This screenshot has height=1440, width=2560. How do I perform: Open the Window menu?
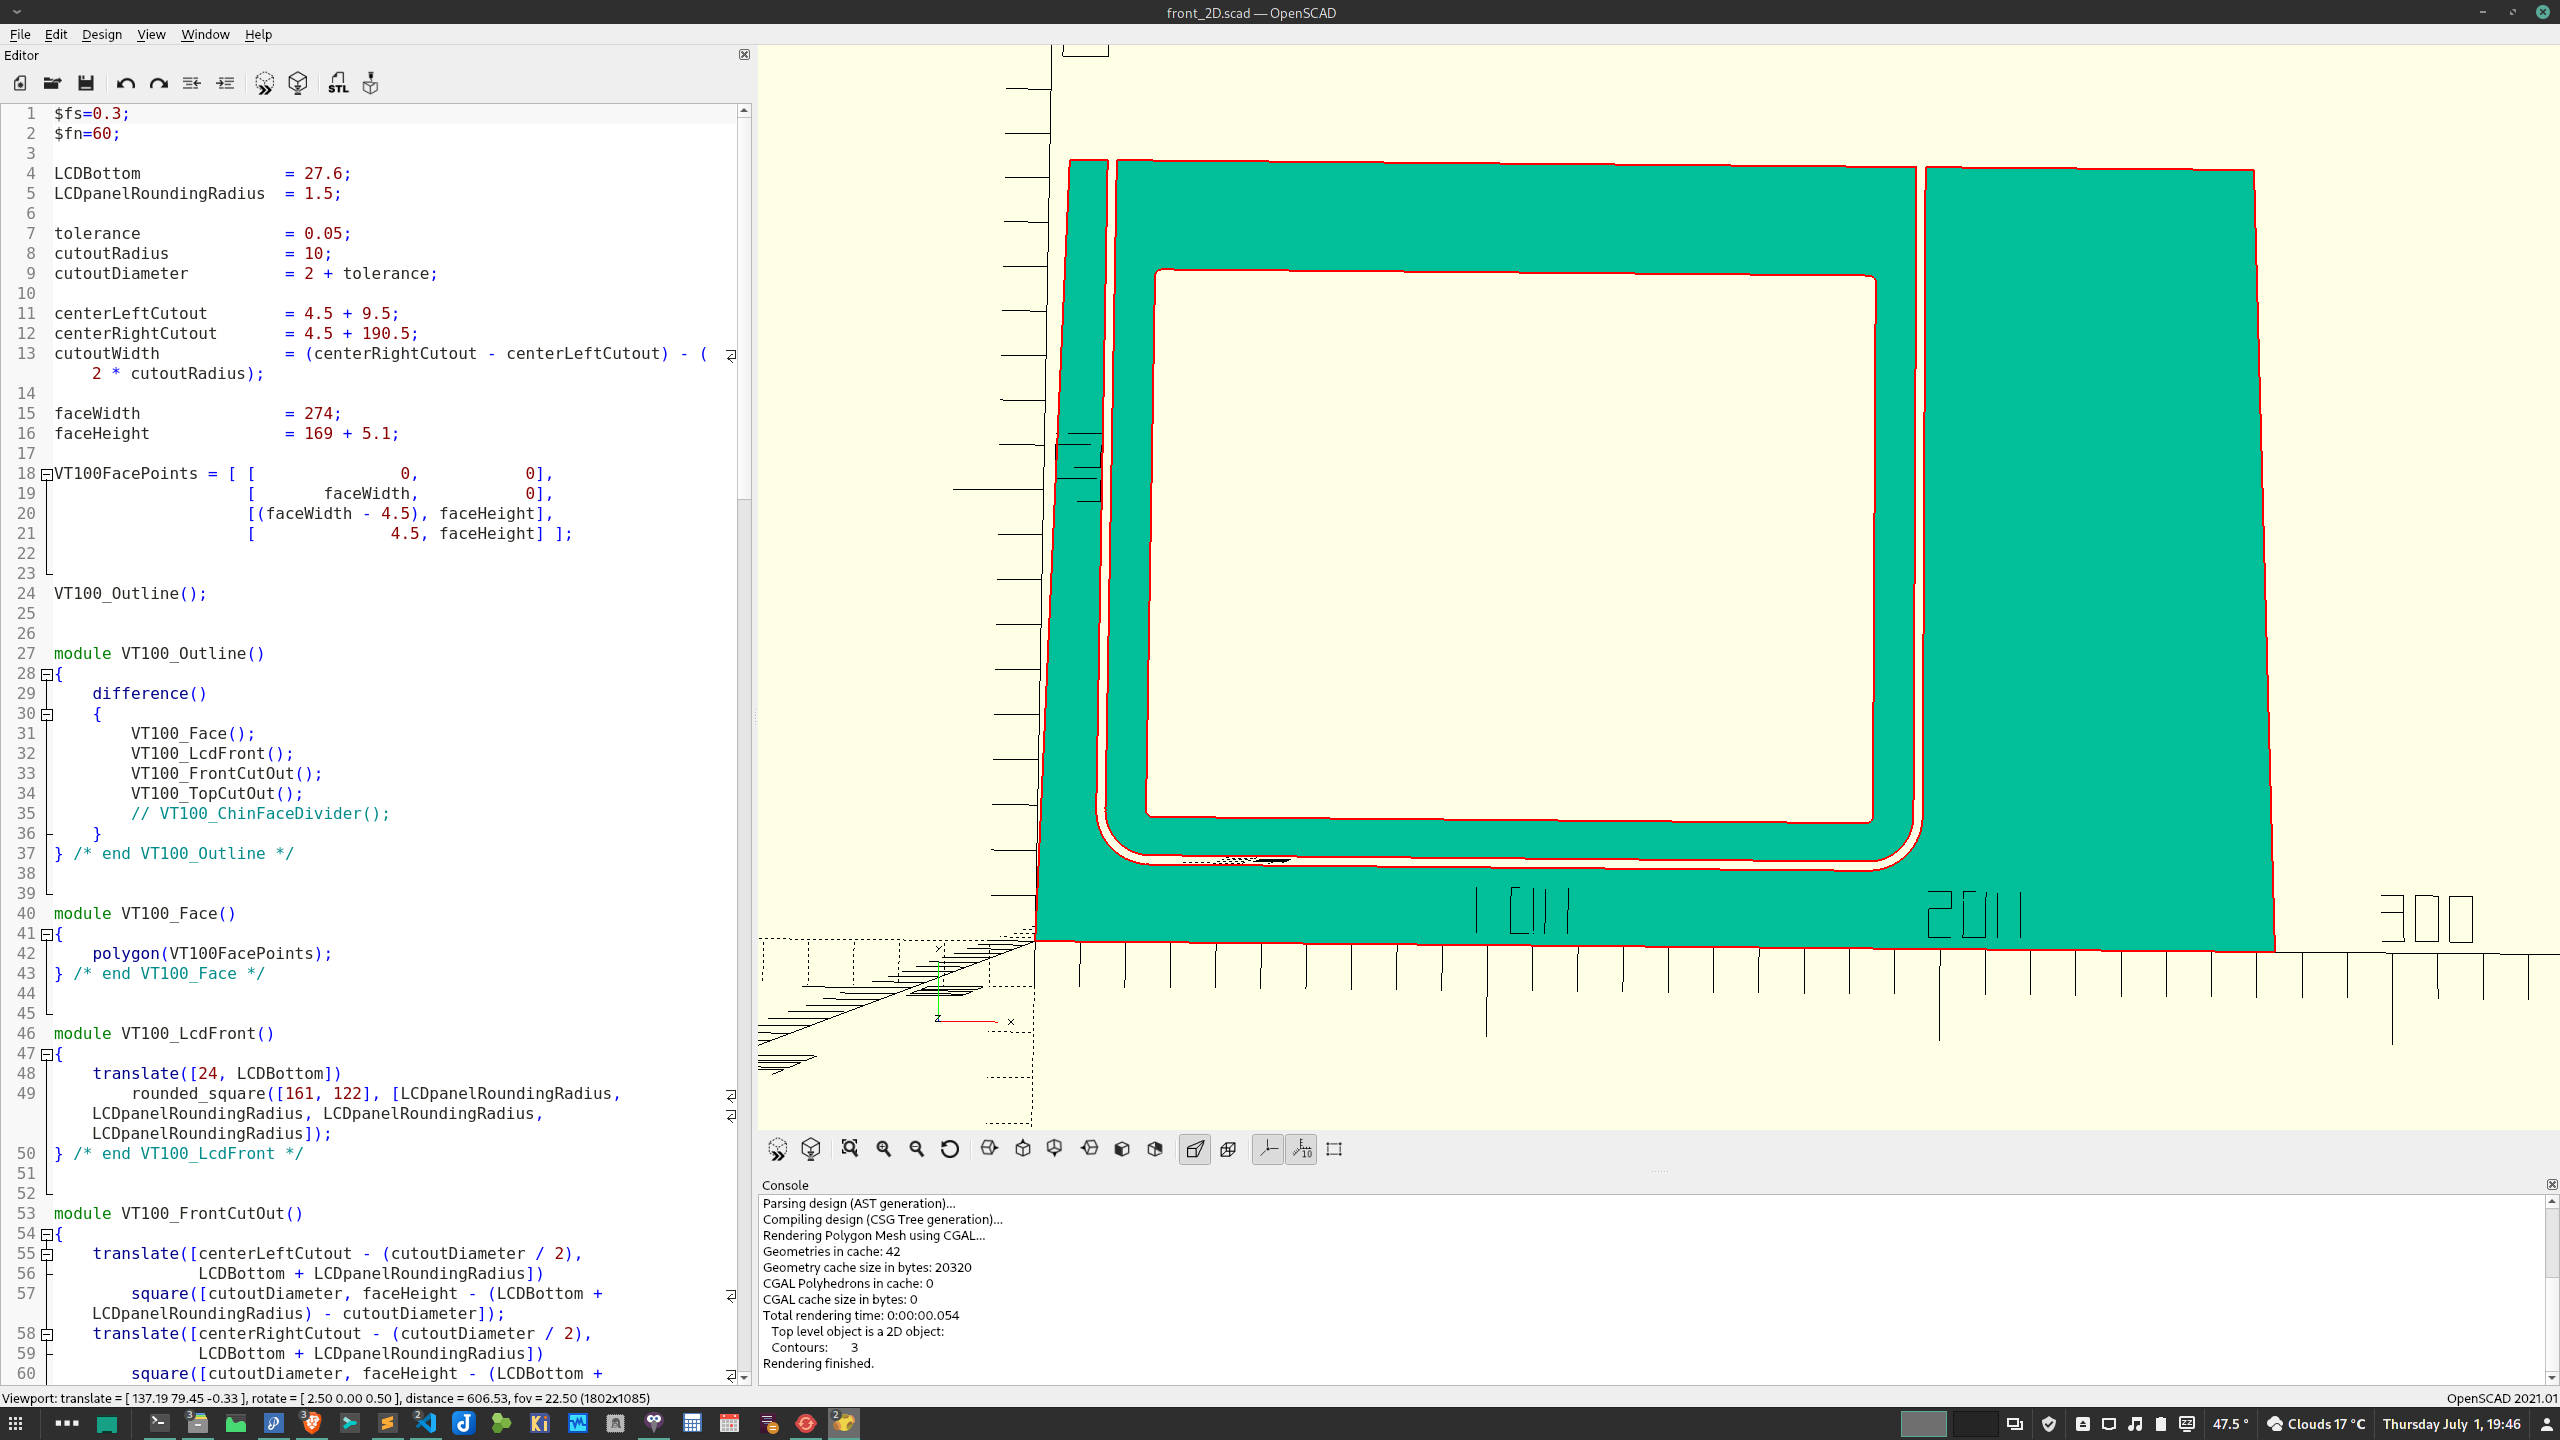click(205, 34)
